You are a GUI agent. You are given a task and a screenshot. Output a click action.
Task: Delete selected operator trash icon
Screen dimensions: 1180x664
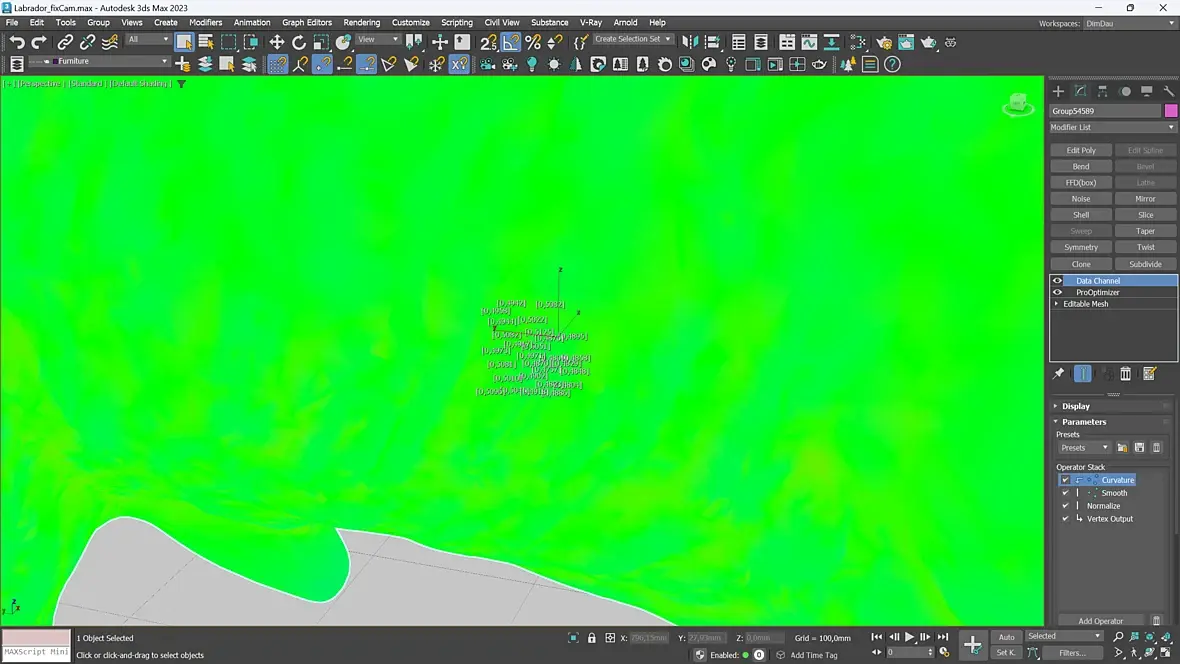[1157, 620]
